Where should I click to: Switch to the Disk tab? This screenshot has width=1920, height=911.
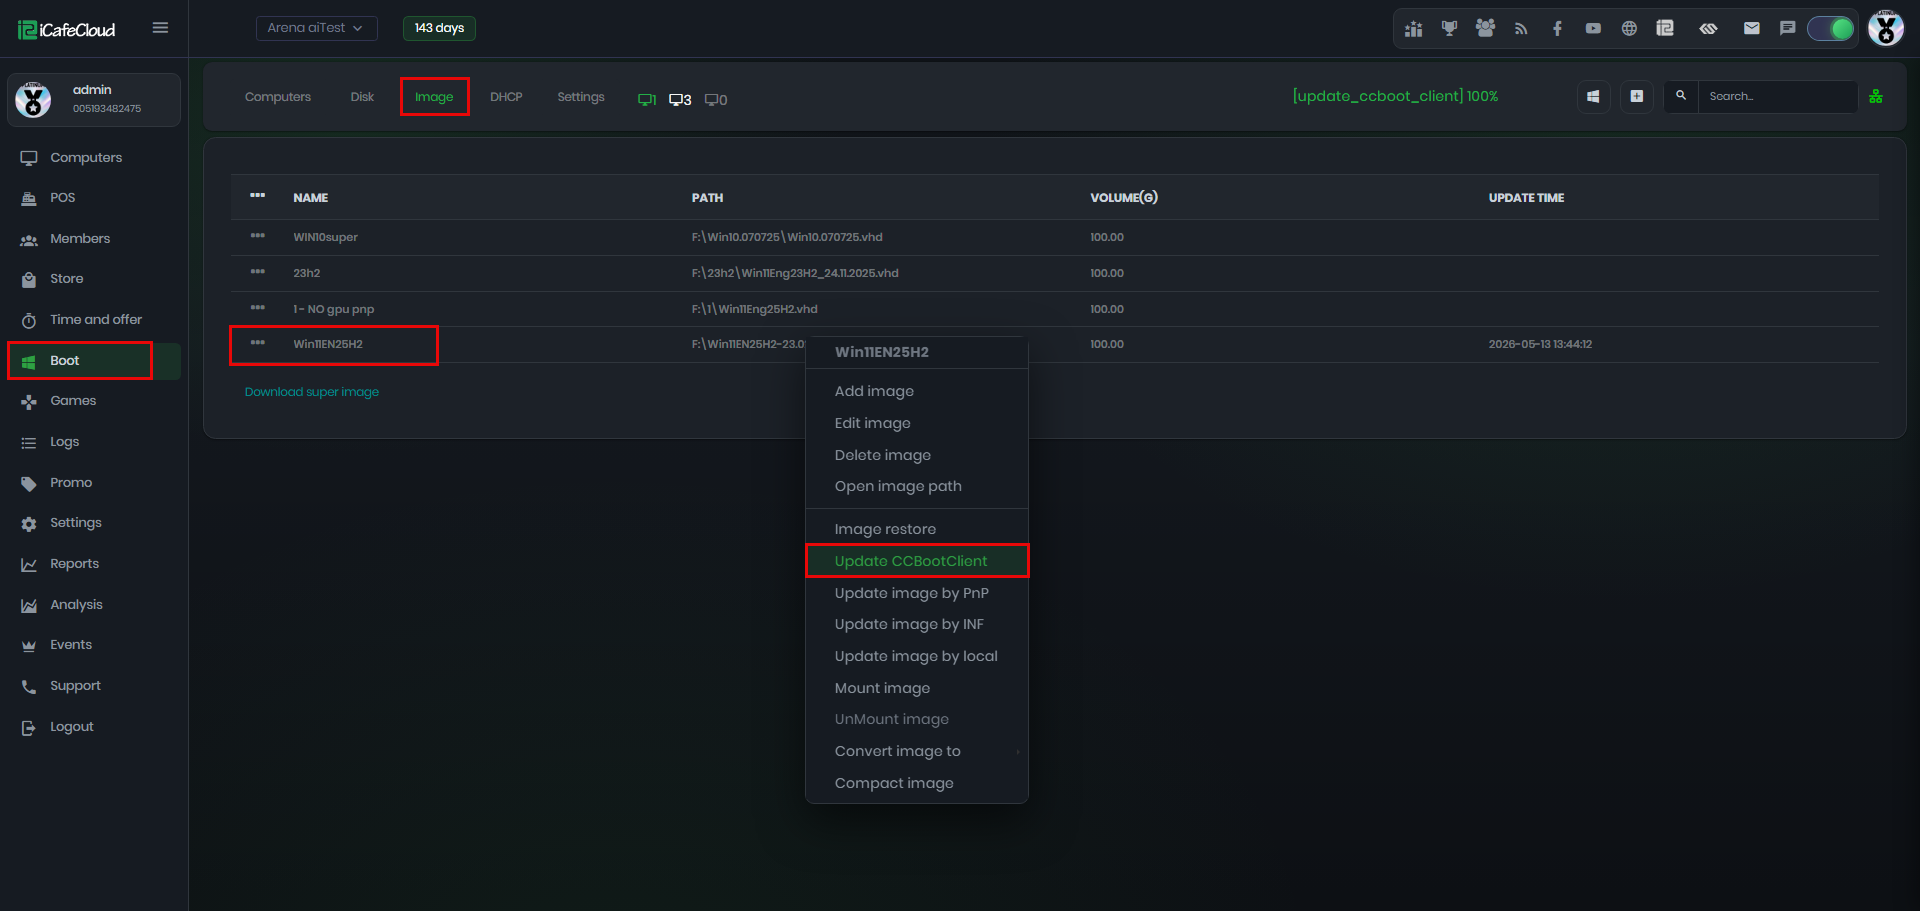point(362,97)
